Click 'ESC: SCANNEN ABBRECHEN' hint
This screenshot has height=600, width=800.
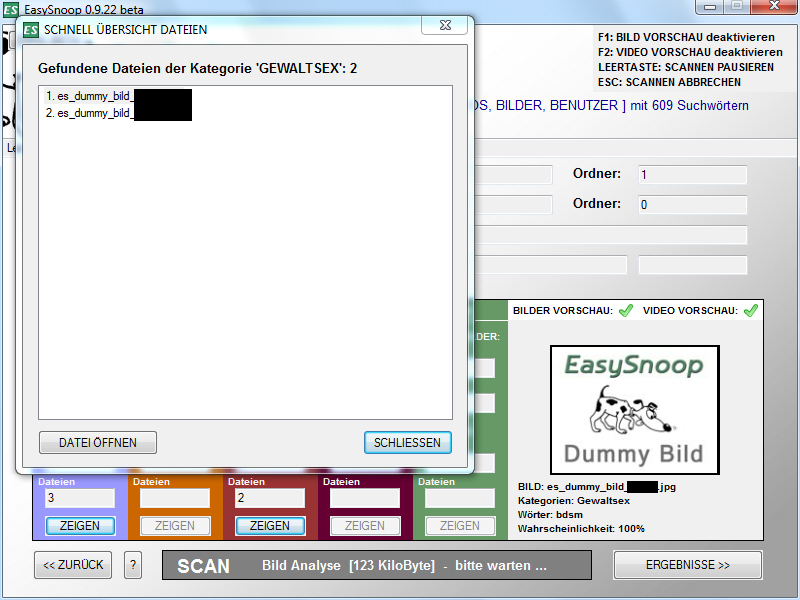click(x=669, y=82)
